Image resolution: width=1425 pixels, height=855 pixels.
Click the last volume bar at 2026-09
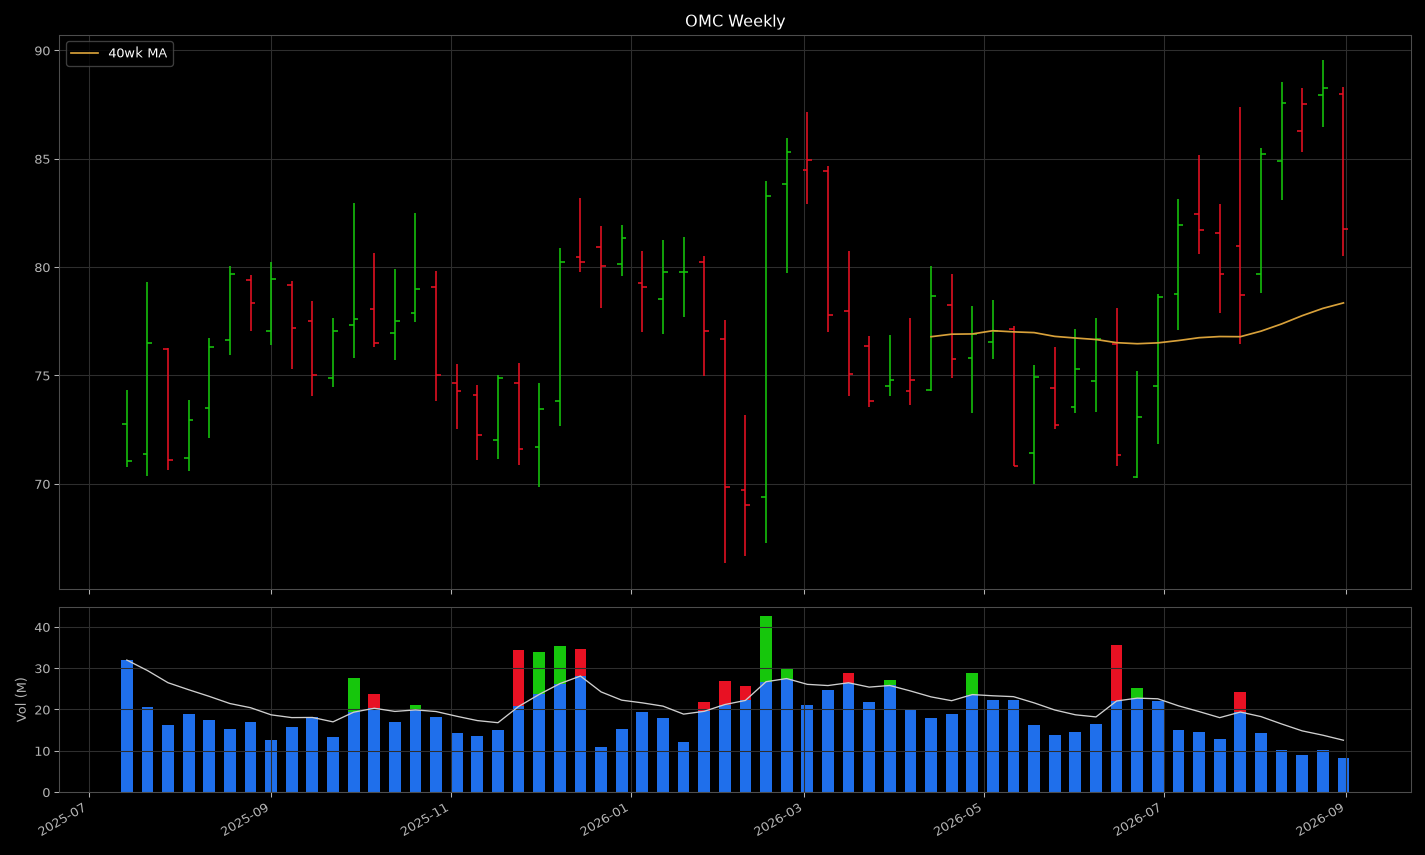1343,775
